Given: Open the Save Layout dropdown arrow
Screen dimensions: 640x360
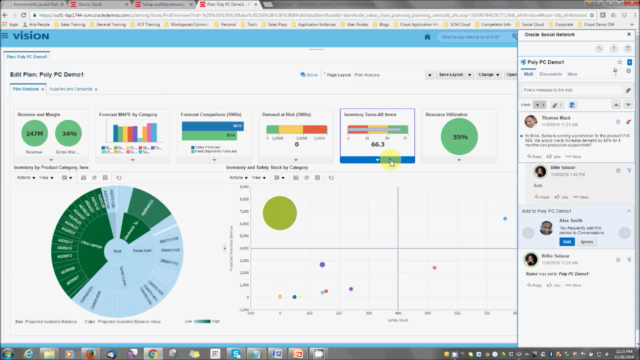Looking at the screenshot, I should (x=469, y=75).
